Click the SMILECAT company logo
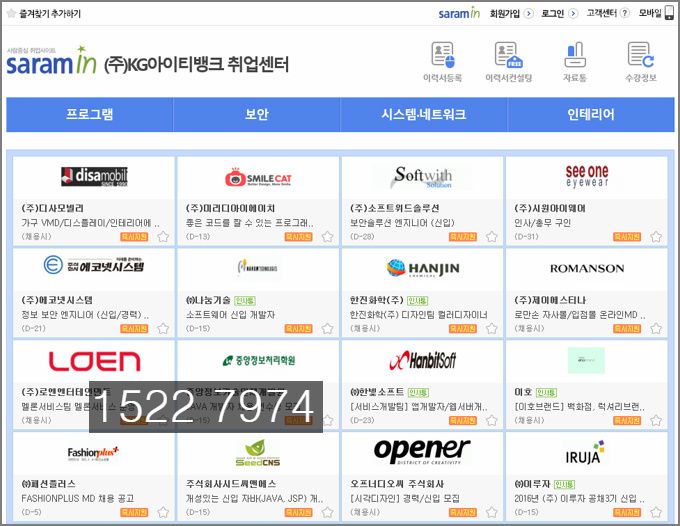This screenshot has width=680, height=526. click(x=258, y=177)
